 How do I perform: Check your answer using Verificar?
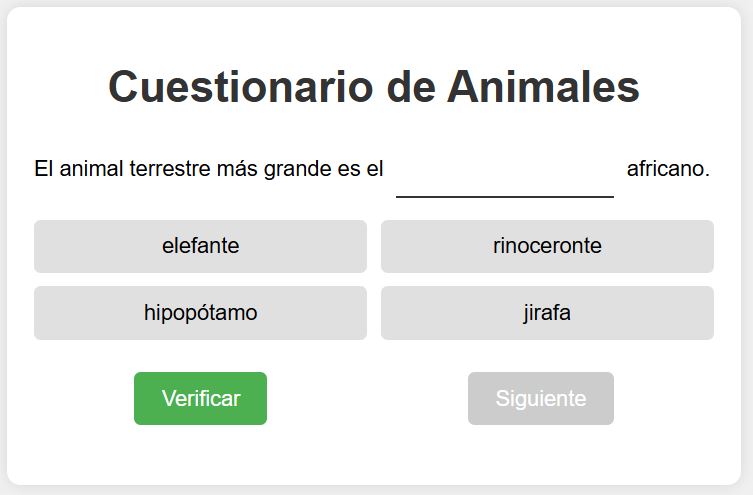(x=200, y=398)
